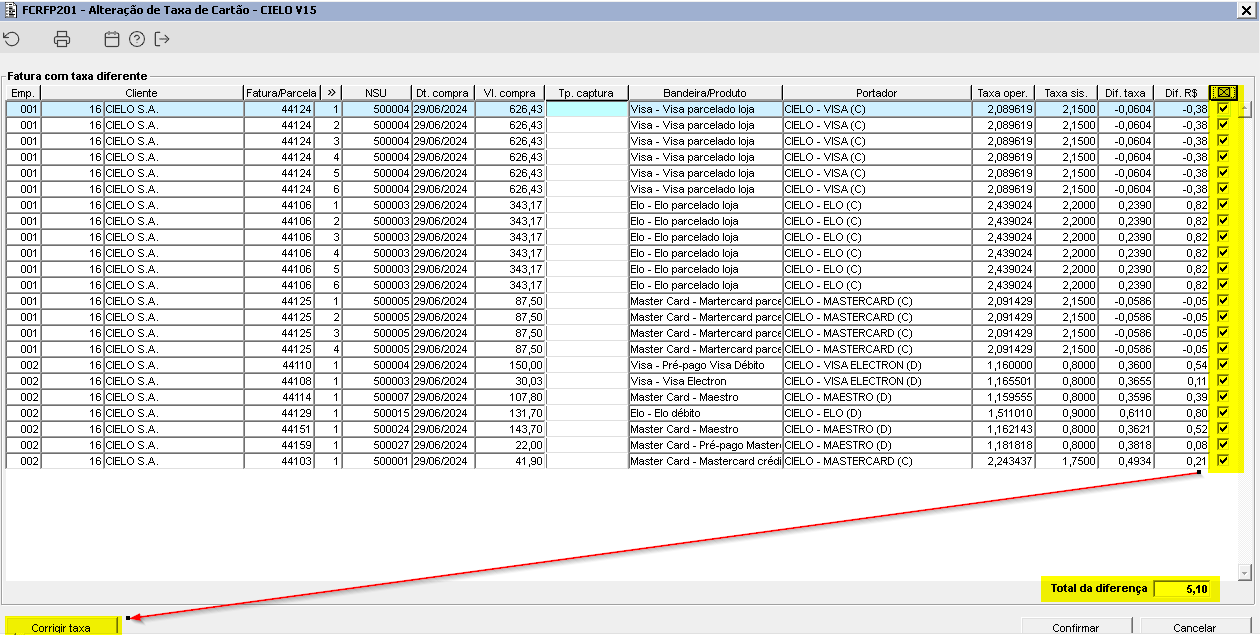Click the printer icon in toolbar
This screenshot has width=1260, height=635.
click(62, 39)
